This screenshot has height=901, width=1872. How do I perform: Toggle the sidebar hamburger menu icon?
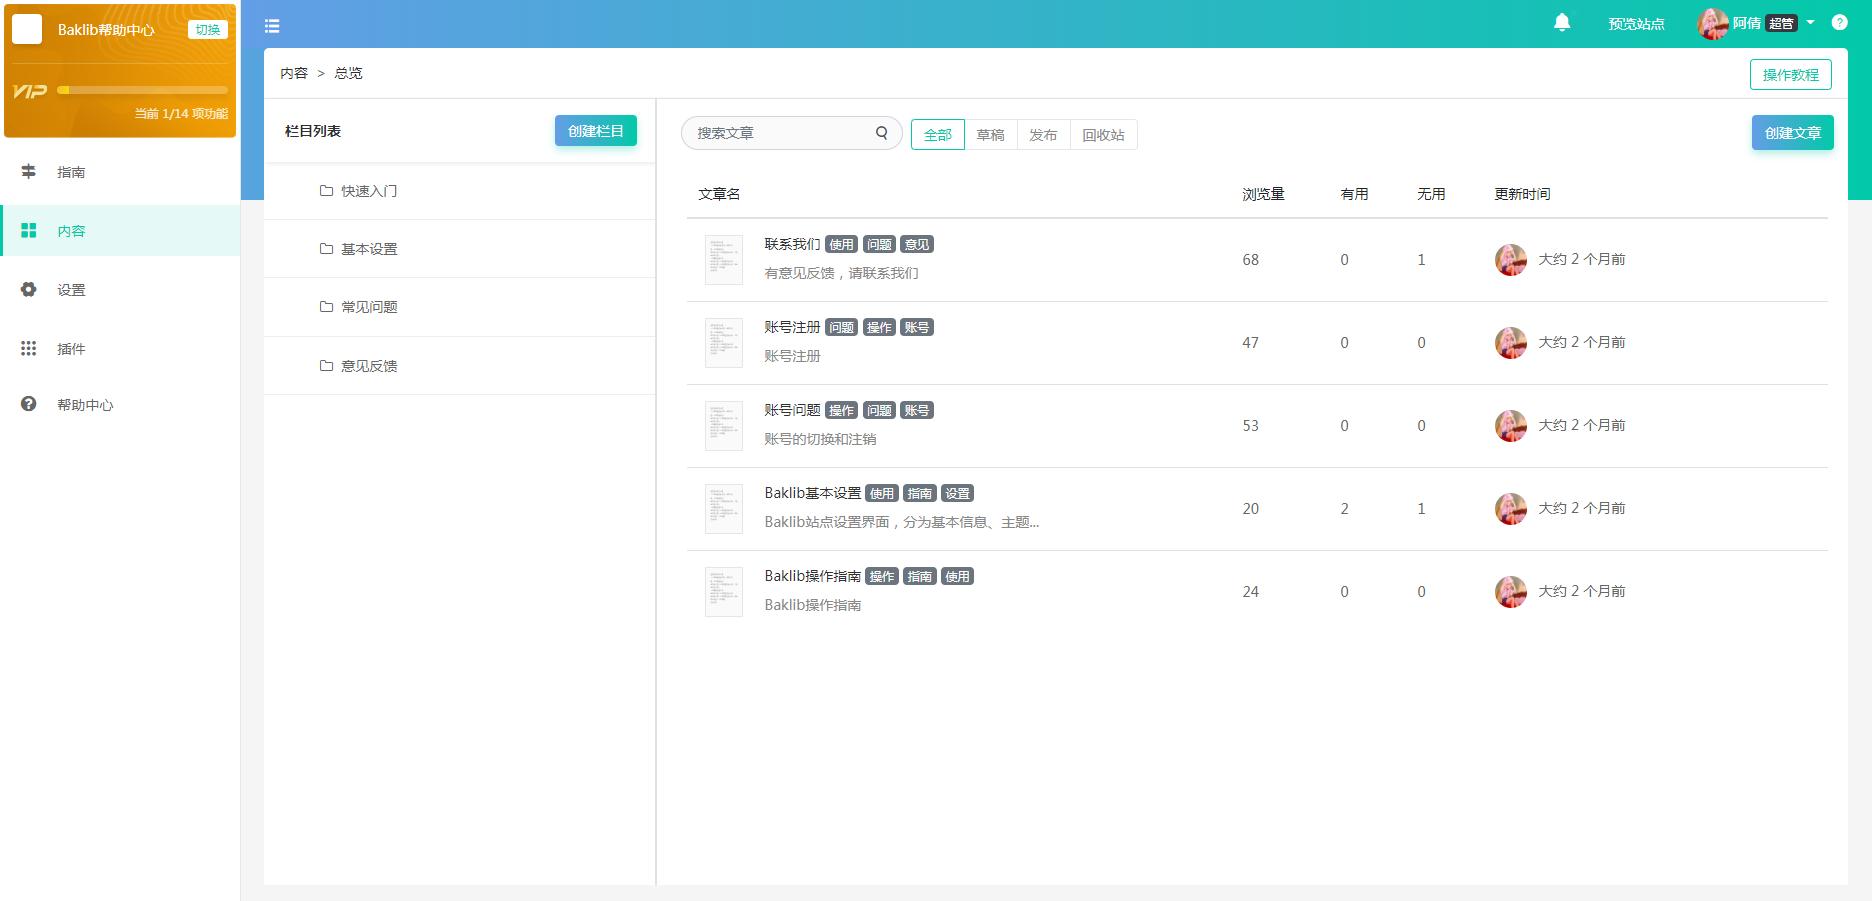tap(272, 26)
